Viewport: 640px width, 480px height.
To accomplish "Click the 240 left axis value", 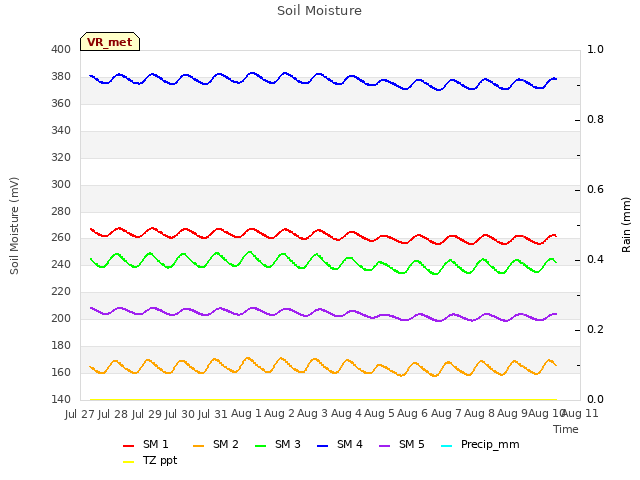I will [x=61, y=264].
